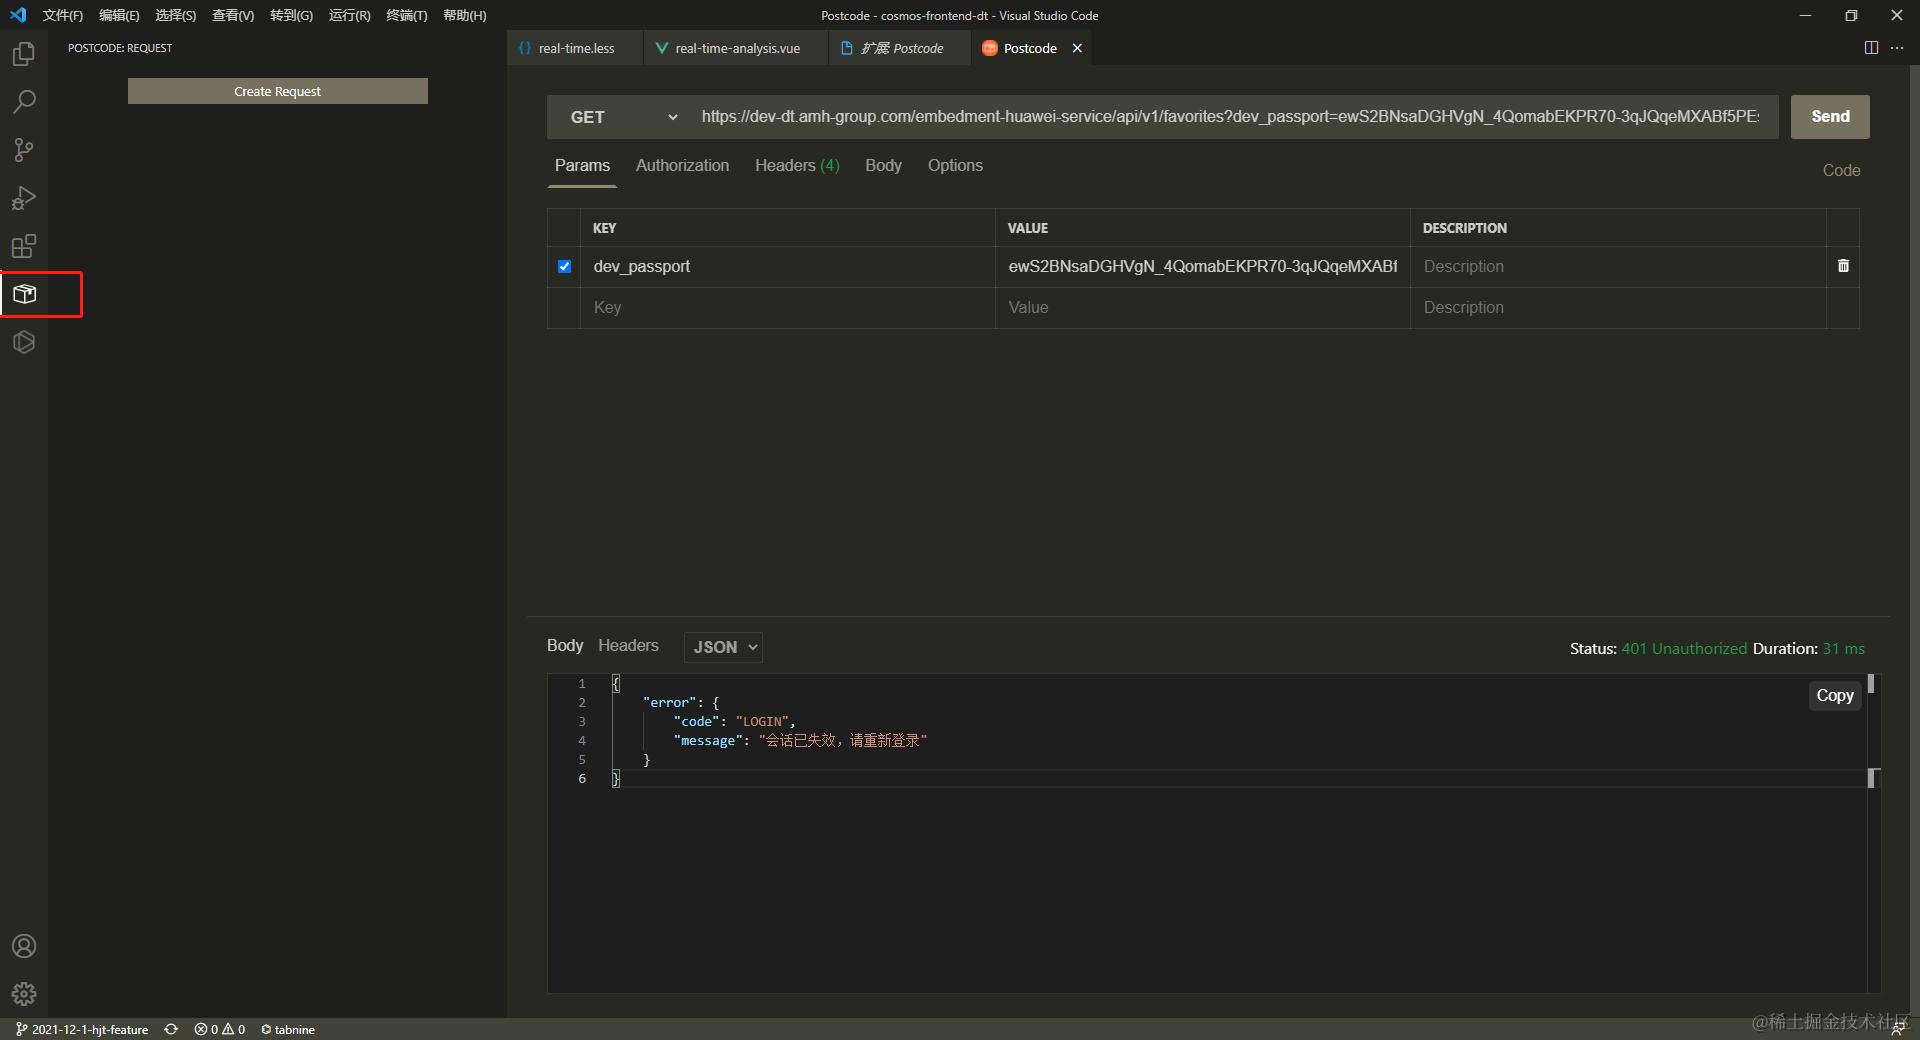Open the Search view in activity bar
Image resolution: width=1920 pixels, height=1040 pixels.
(24, 102)
